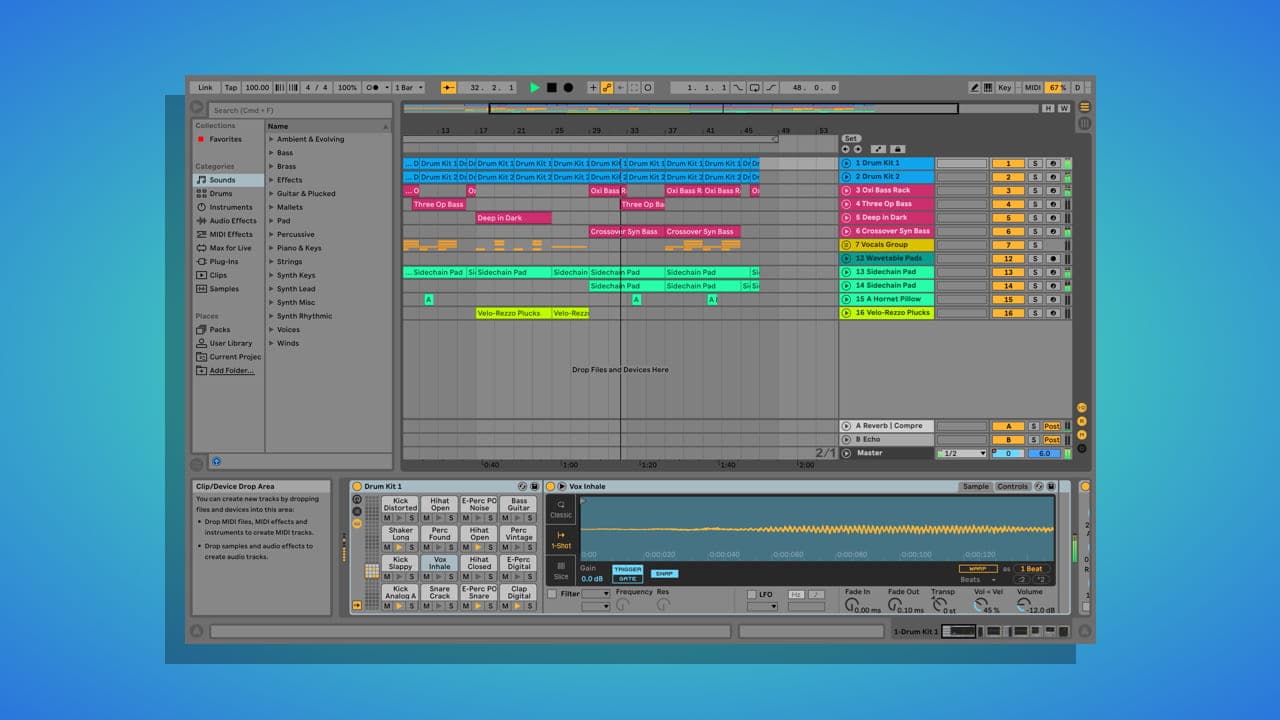Click the Link button
Image resolution: width=1280 pixels, height=720 pixels.
point(205,88)
